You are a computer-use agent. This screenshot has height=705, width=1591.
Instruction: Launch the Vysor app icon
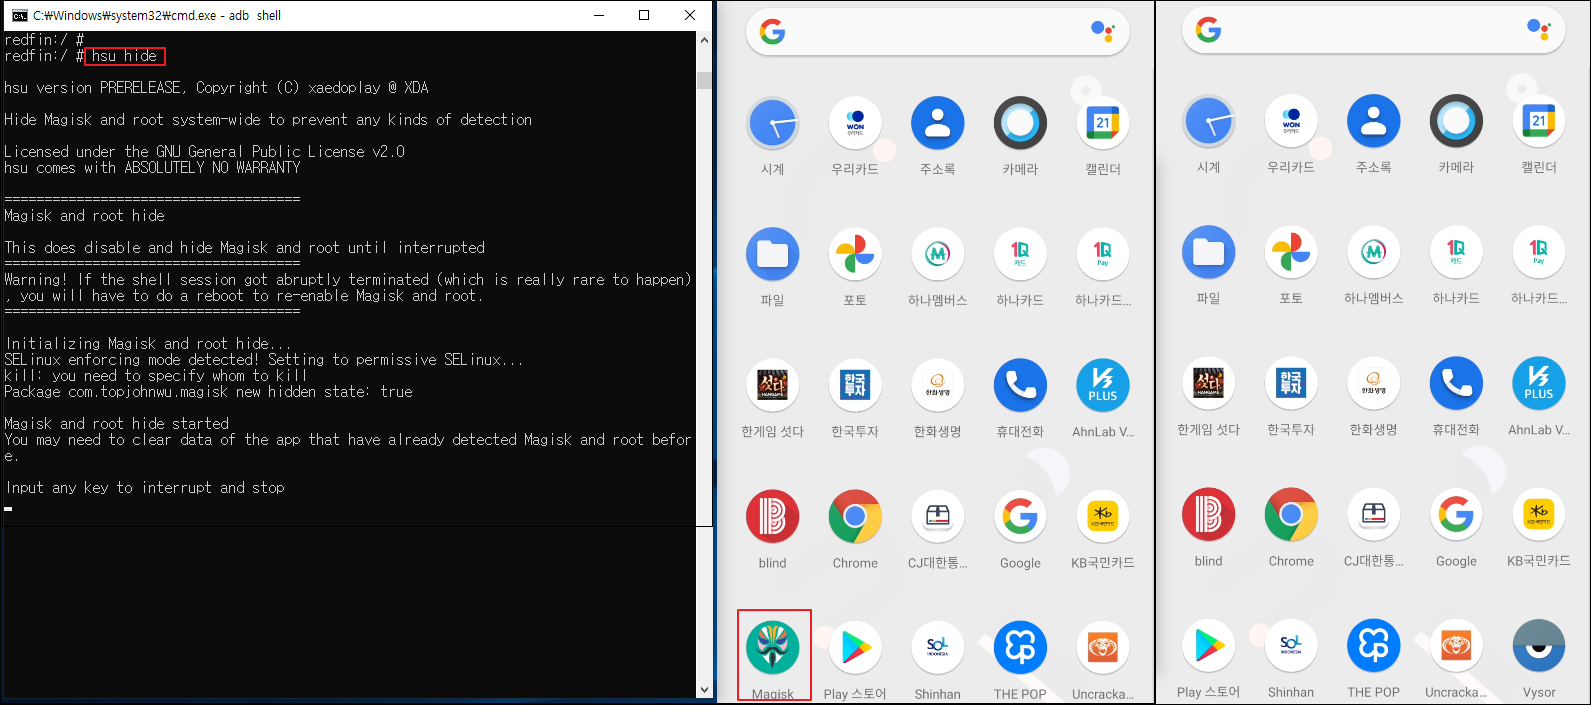pos(1539,646)
